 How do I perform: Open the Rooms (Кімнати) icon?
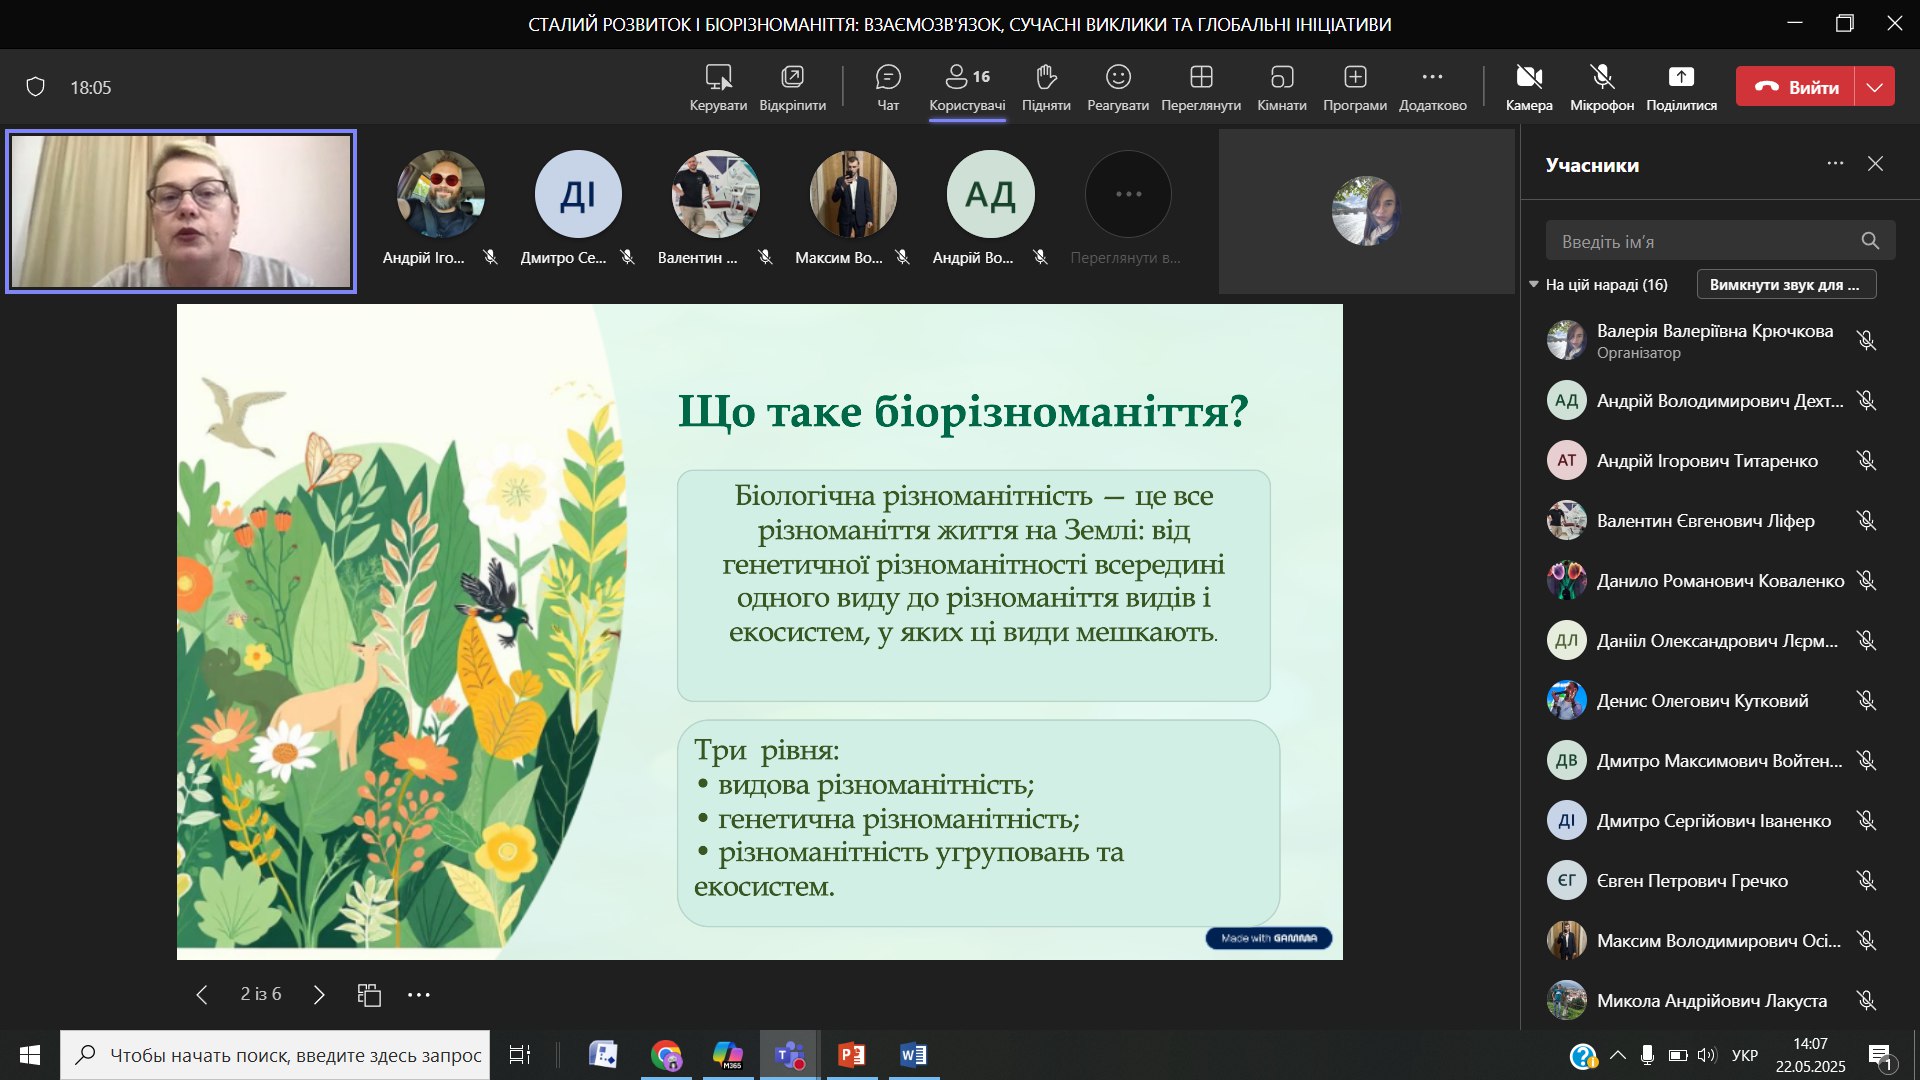[x=1281, y=78]
